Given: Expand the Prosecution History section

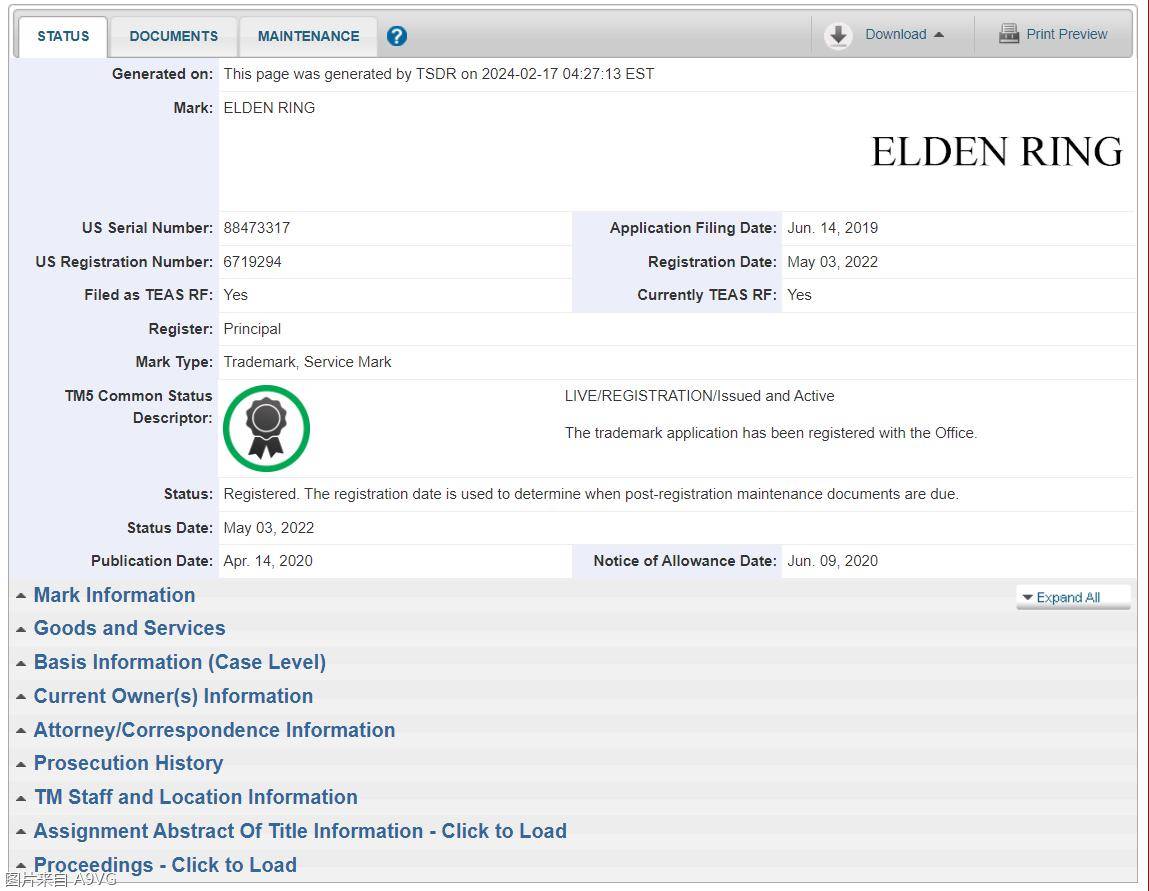Looking at the screenshot, I should click(x=128, y=764).
